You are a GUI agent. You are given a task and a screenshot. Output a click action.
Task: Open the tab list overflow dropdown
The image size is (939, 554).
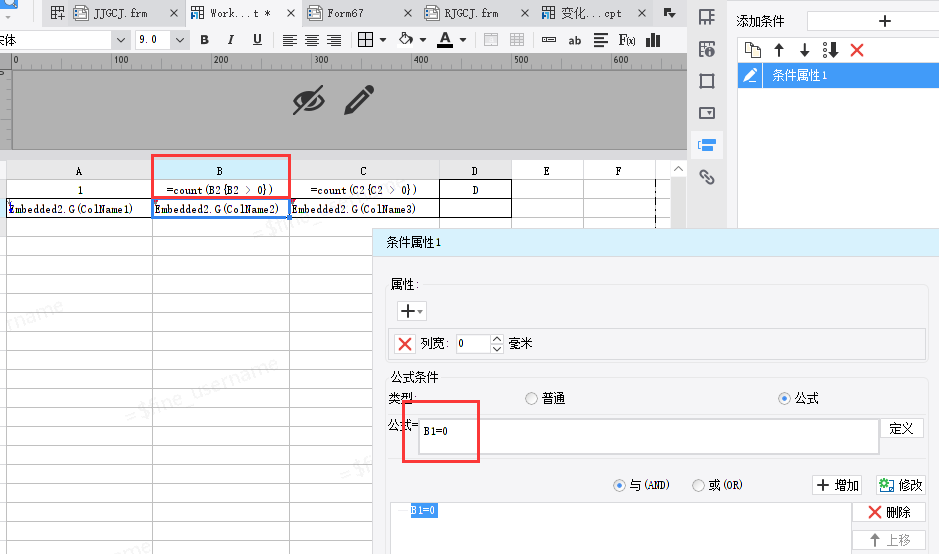pos(670,13)
